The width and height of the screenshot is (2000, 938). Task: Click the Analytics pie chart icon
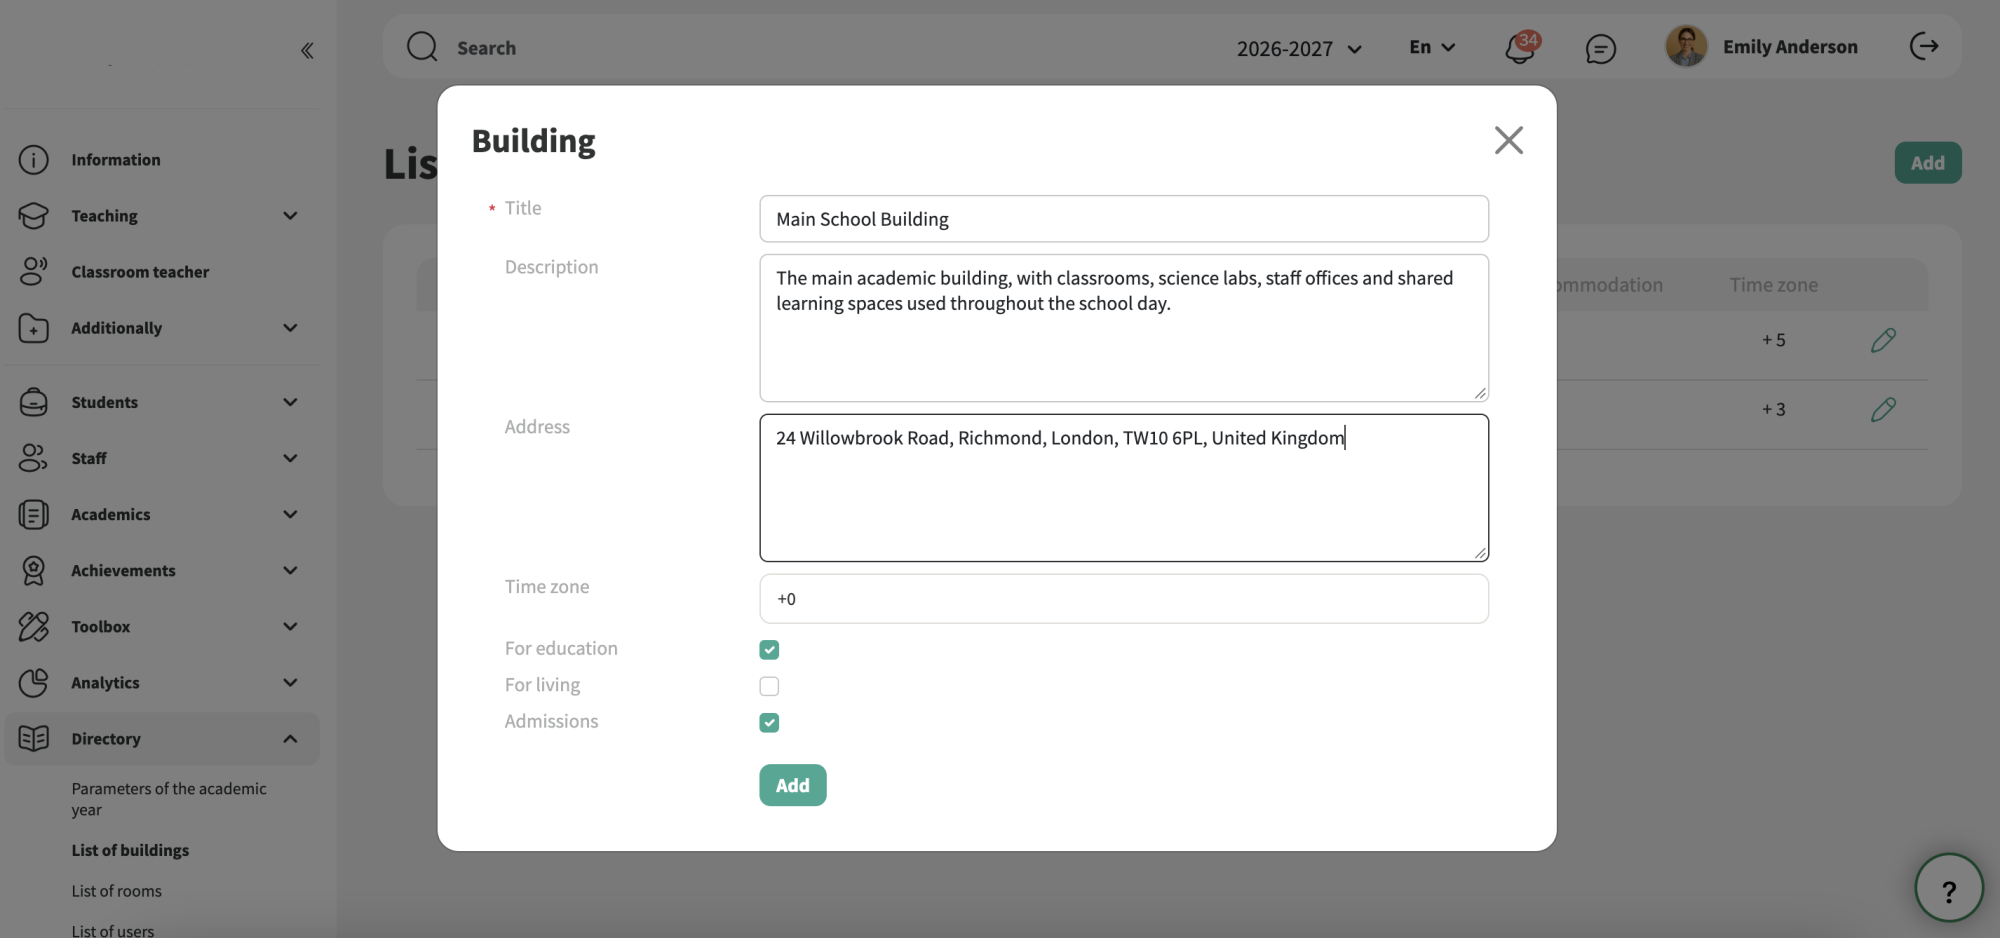33,682
